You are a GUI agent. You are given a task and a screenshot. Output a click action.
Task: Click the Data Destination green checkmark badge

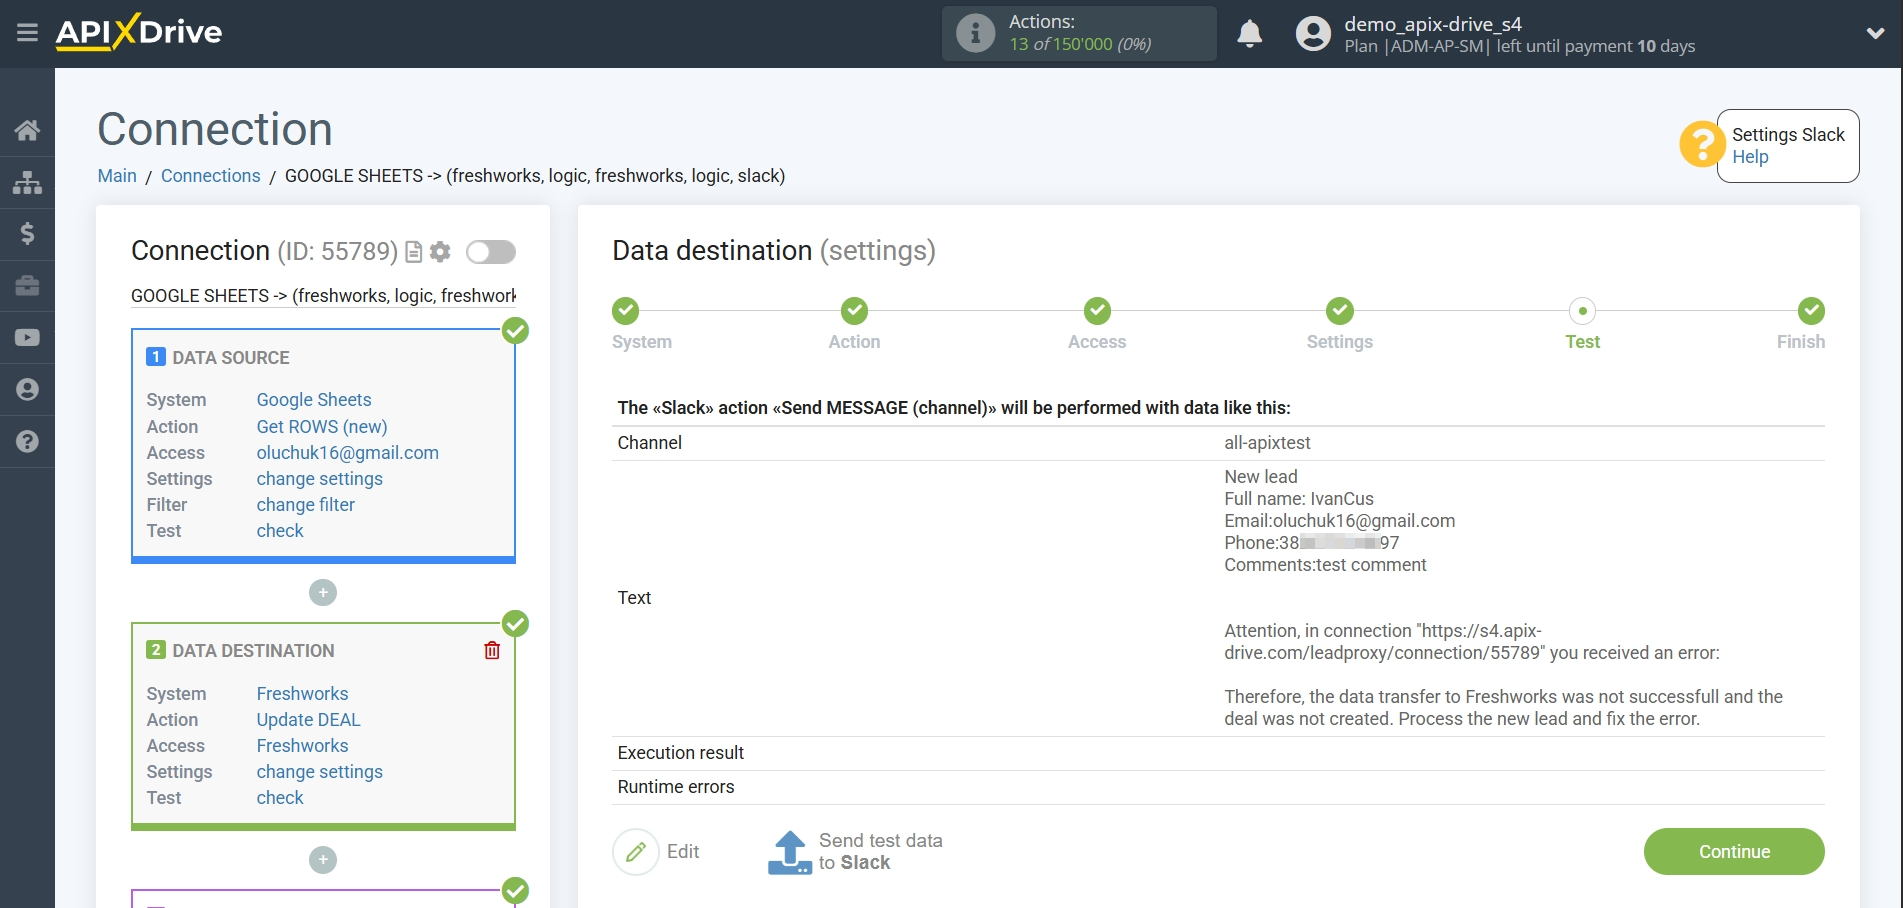click(515, 624)
